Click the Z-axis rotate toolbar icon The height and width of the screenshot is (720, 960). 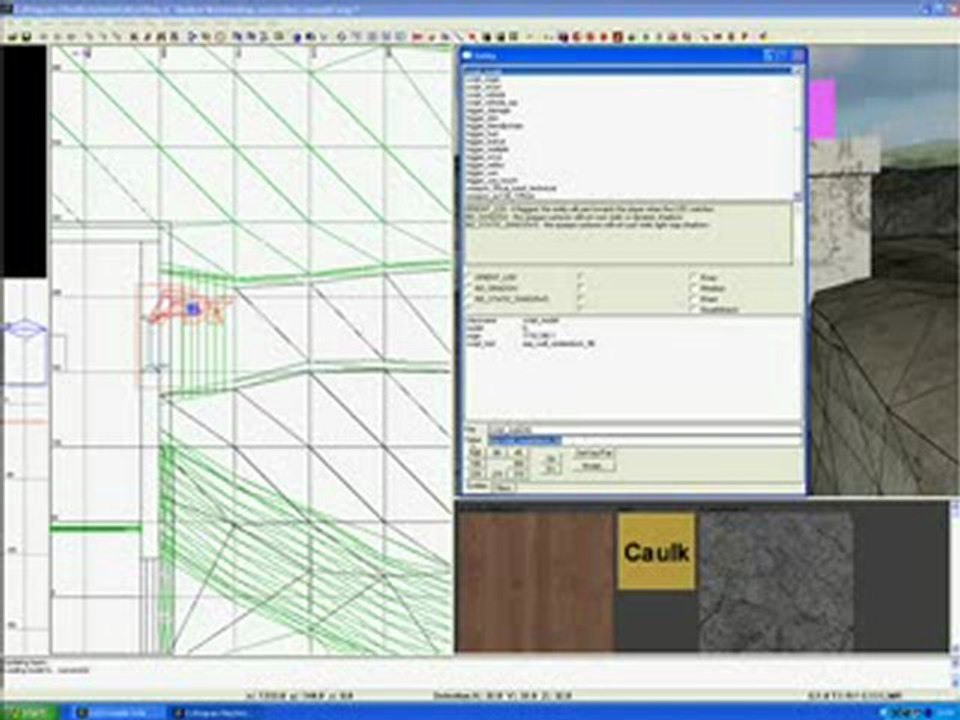click(x=118, y=37)
